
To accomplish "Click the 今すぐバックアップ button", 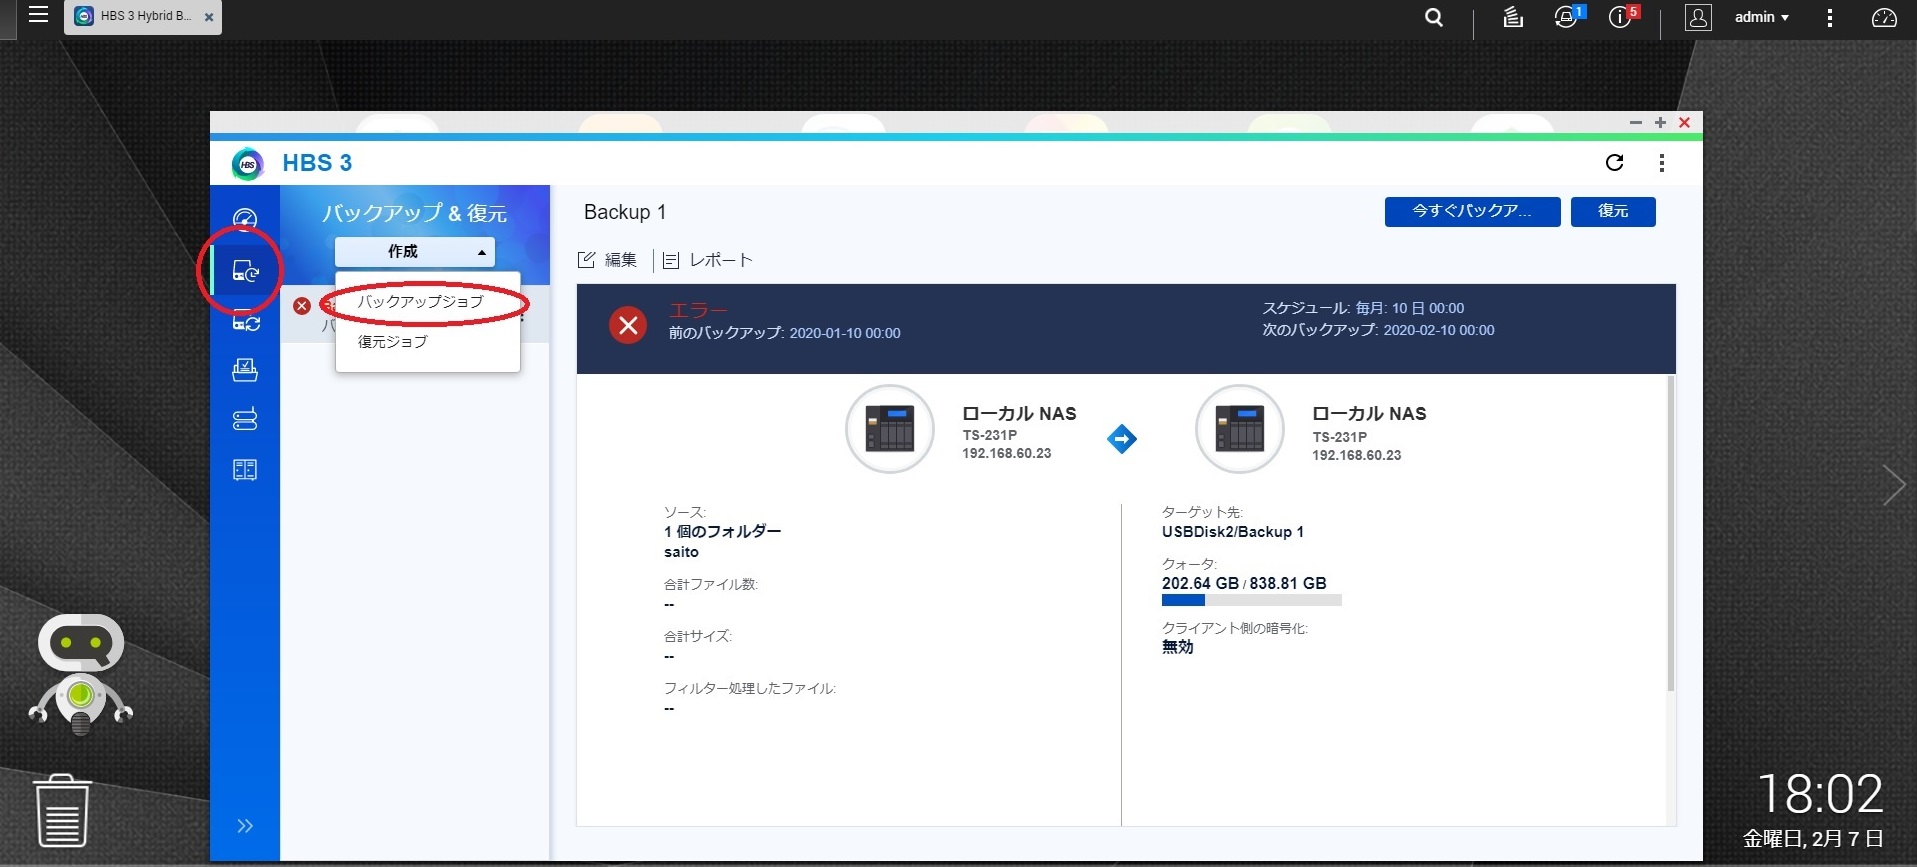I will click(1472, 212).
